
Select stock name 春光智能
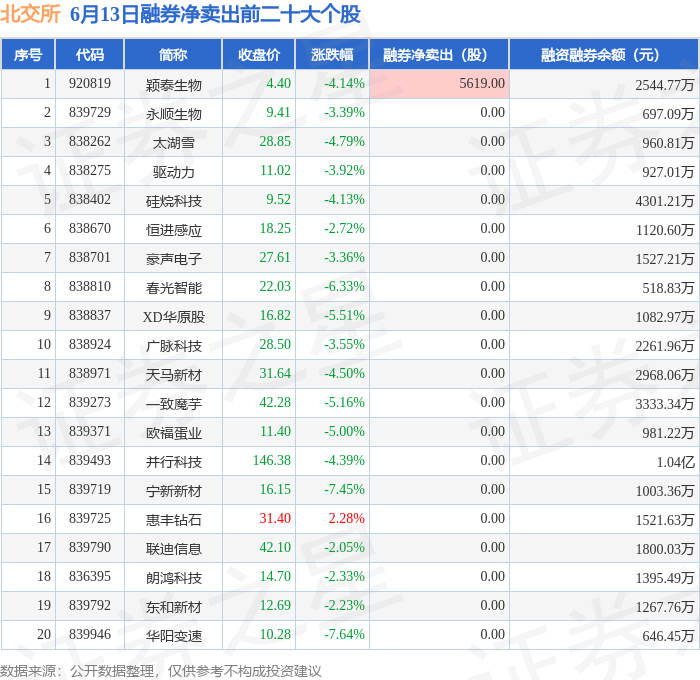(x=174, y=288)
